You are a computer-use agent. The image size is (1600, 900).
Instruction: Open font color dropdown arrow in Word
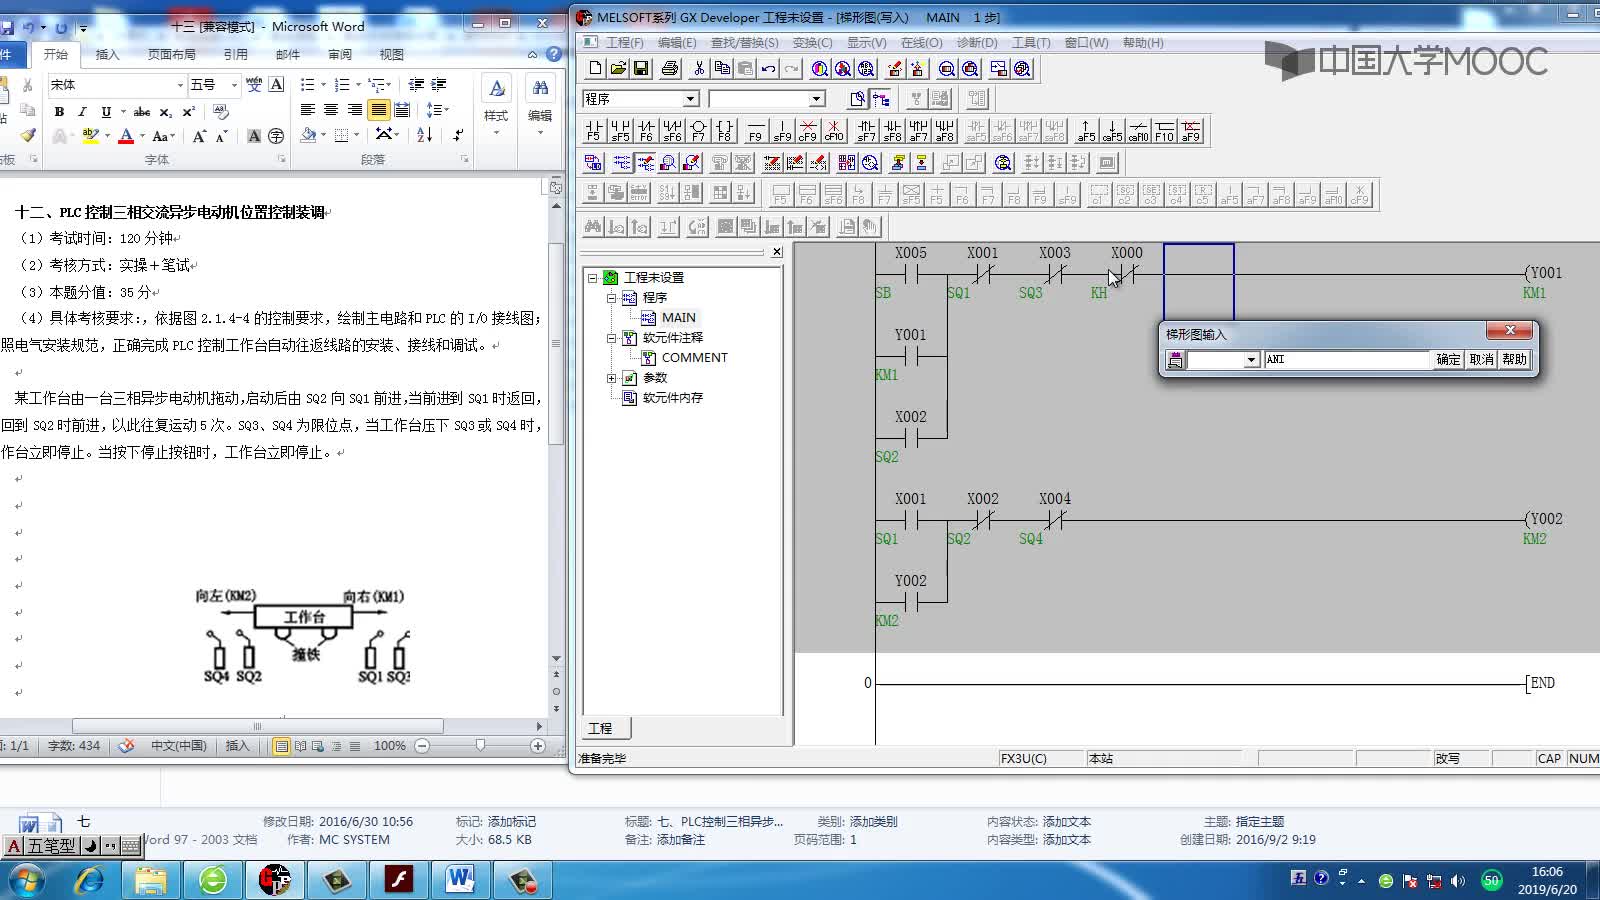tap(142, 136)
